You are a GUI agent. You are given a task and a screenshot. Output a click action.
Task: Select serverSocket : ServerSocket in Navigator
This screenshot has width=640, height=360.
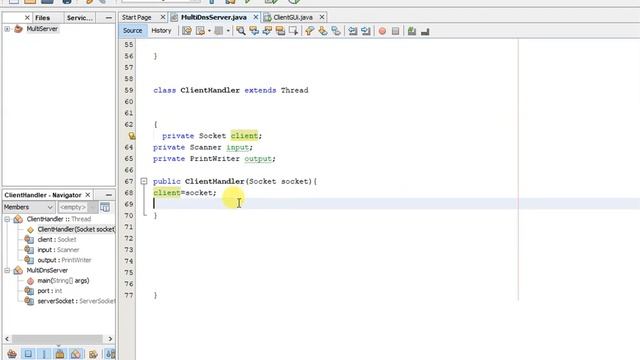point(76,301)
